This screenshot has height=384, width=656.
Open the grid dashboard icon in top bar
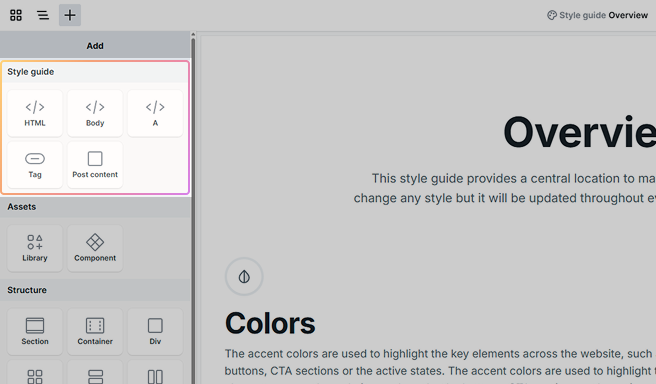[16, 15]
